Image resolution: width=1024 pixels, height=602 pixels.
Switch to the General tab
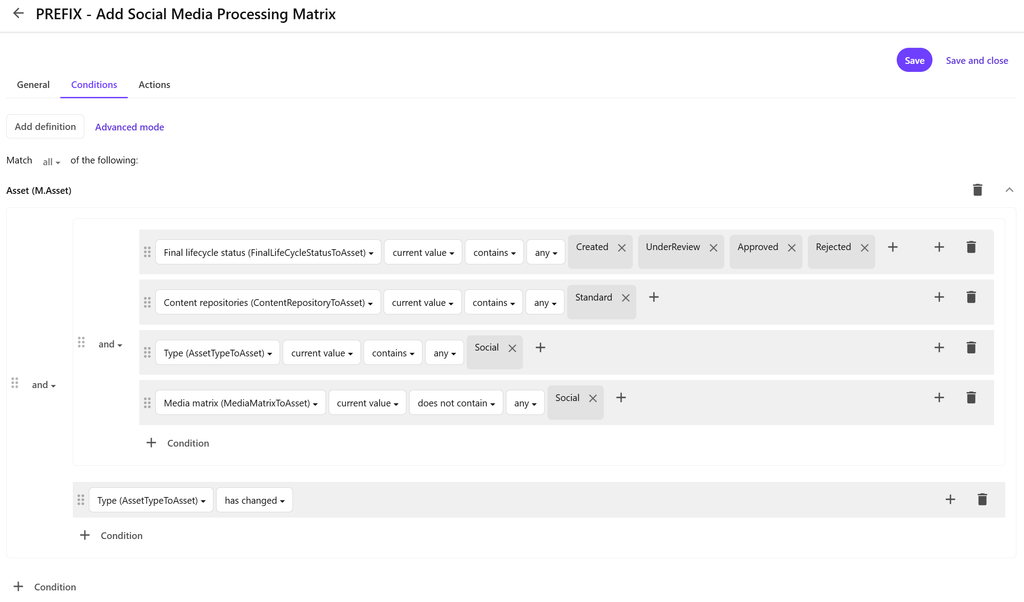click(x=33, y=85)
